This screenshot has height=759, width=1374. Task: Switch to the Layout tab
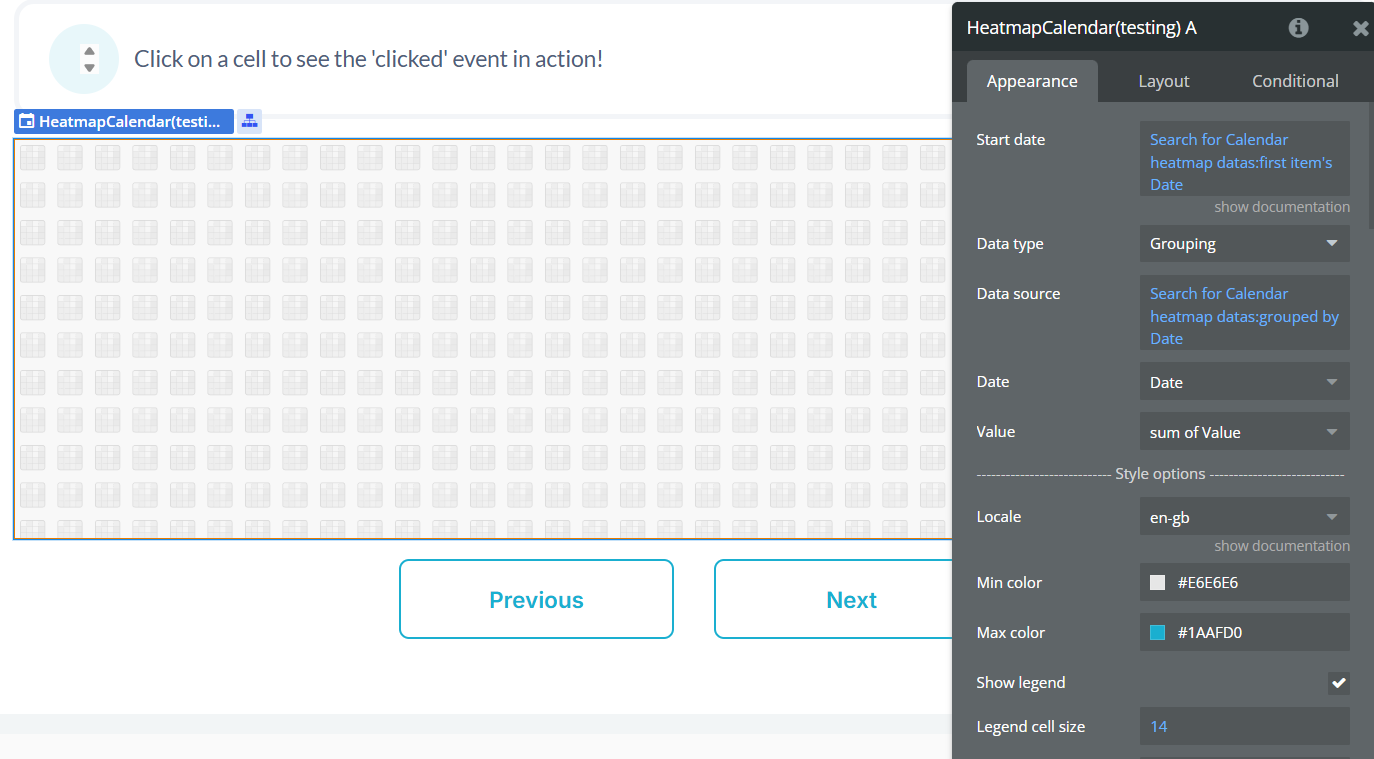pos(1164,81)
